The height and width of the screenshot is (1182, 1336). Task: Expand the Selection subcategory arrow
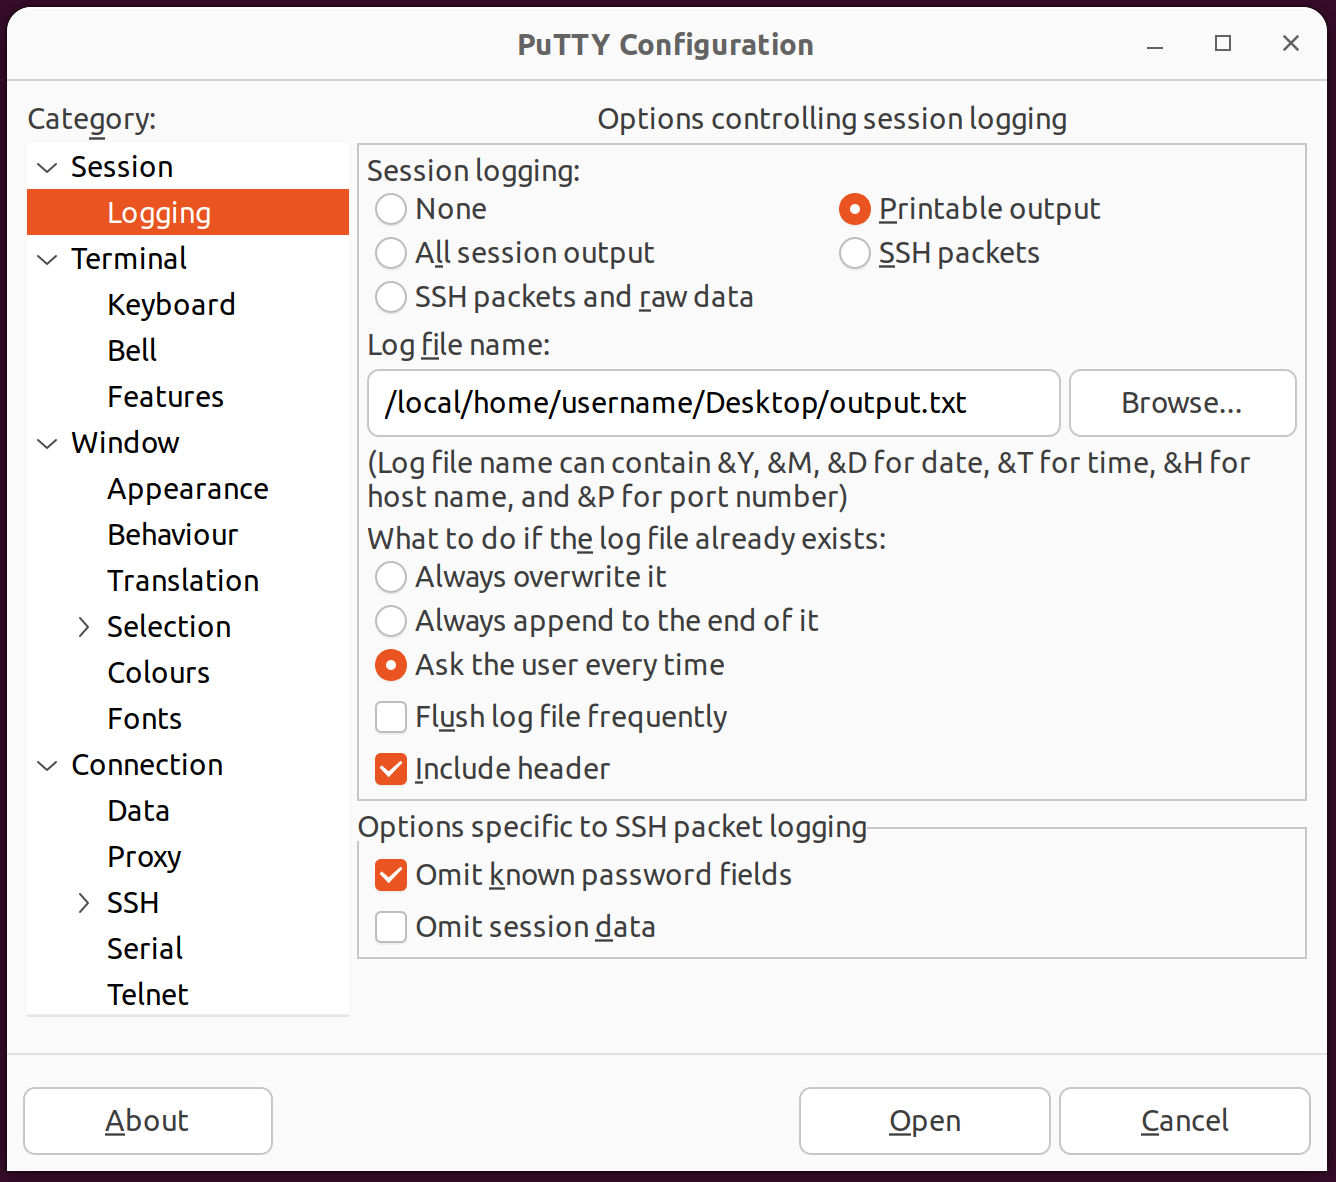pos(84,627)
